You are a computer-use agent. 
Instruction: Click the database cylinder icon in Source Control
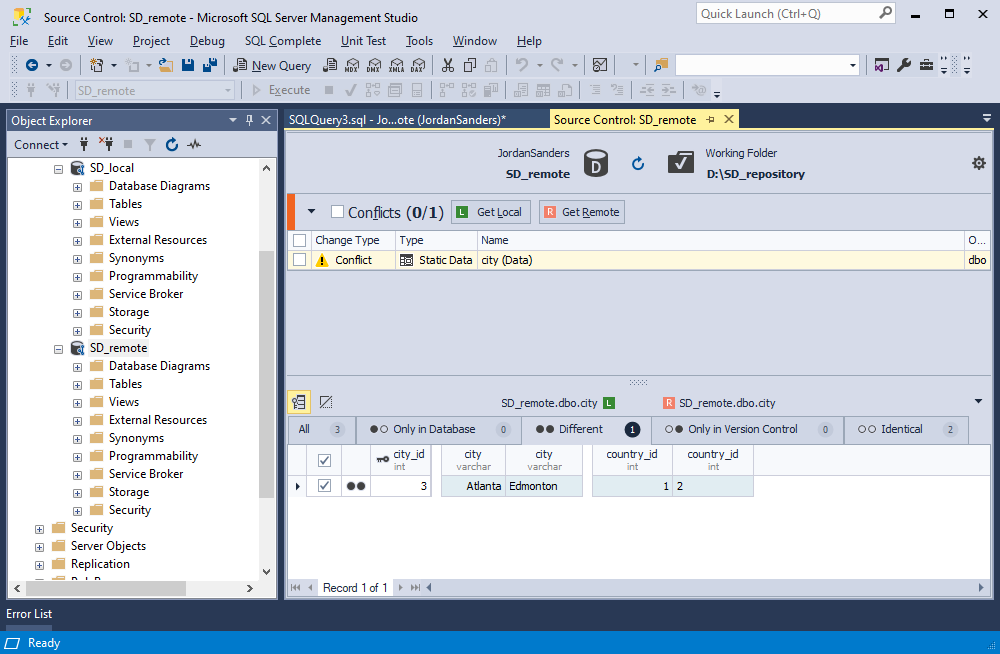[x=596, y=163]
